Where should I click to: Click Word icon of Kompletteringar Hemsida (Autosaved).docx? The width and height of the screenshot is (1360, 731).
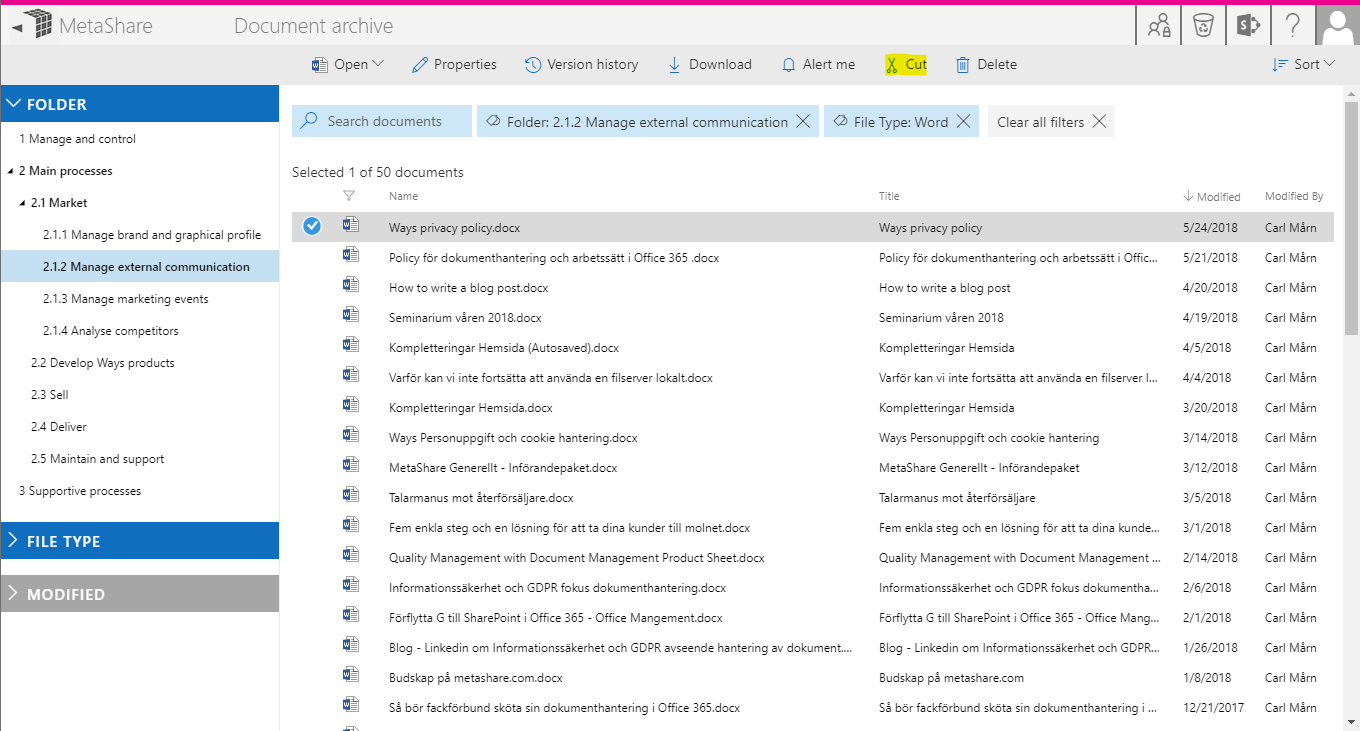coord(350,345)
